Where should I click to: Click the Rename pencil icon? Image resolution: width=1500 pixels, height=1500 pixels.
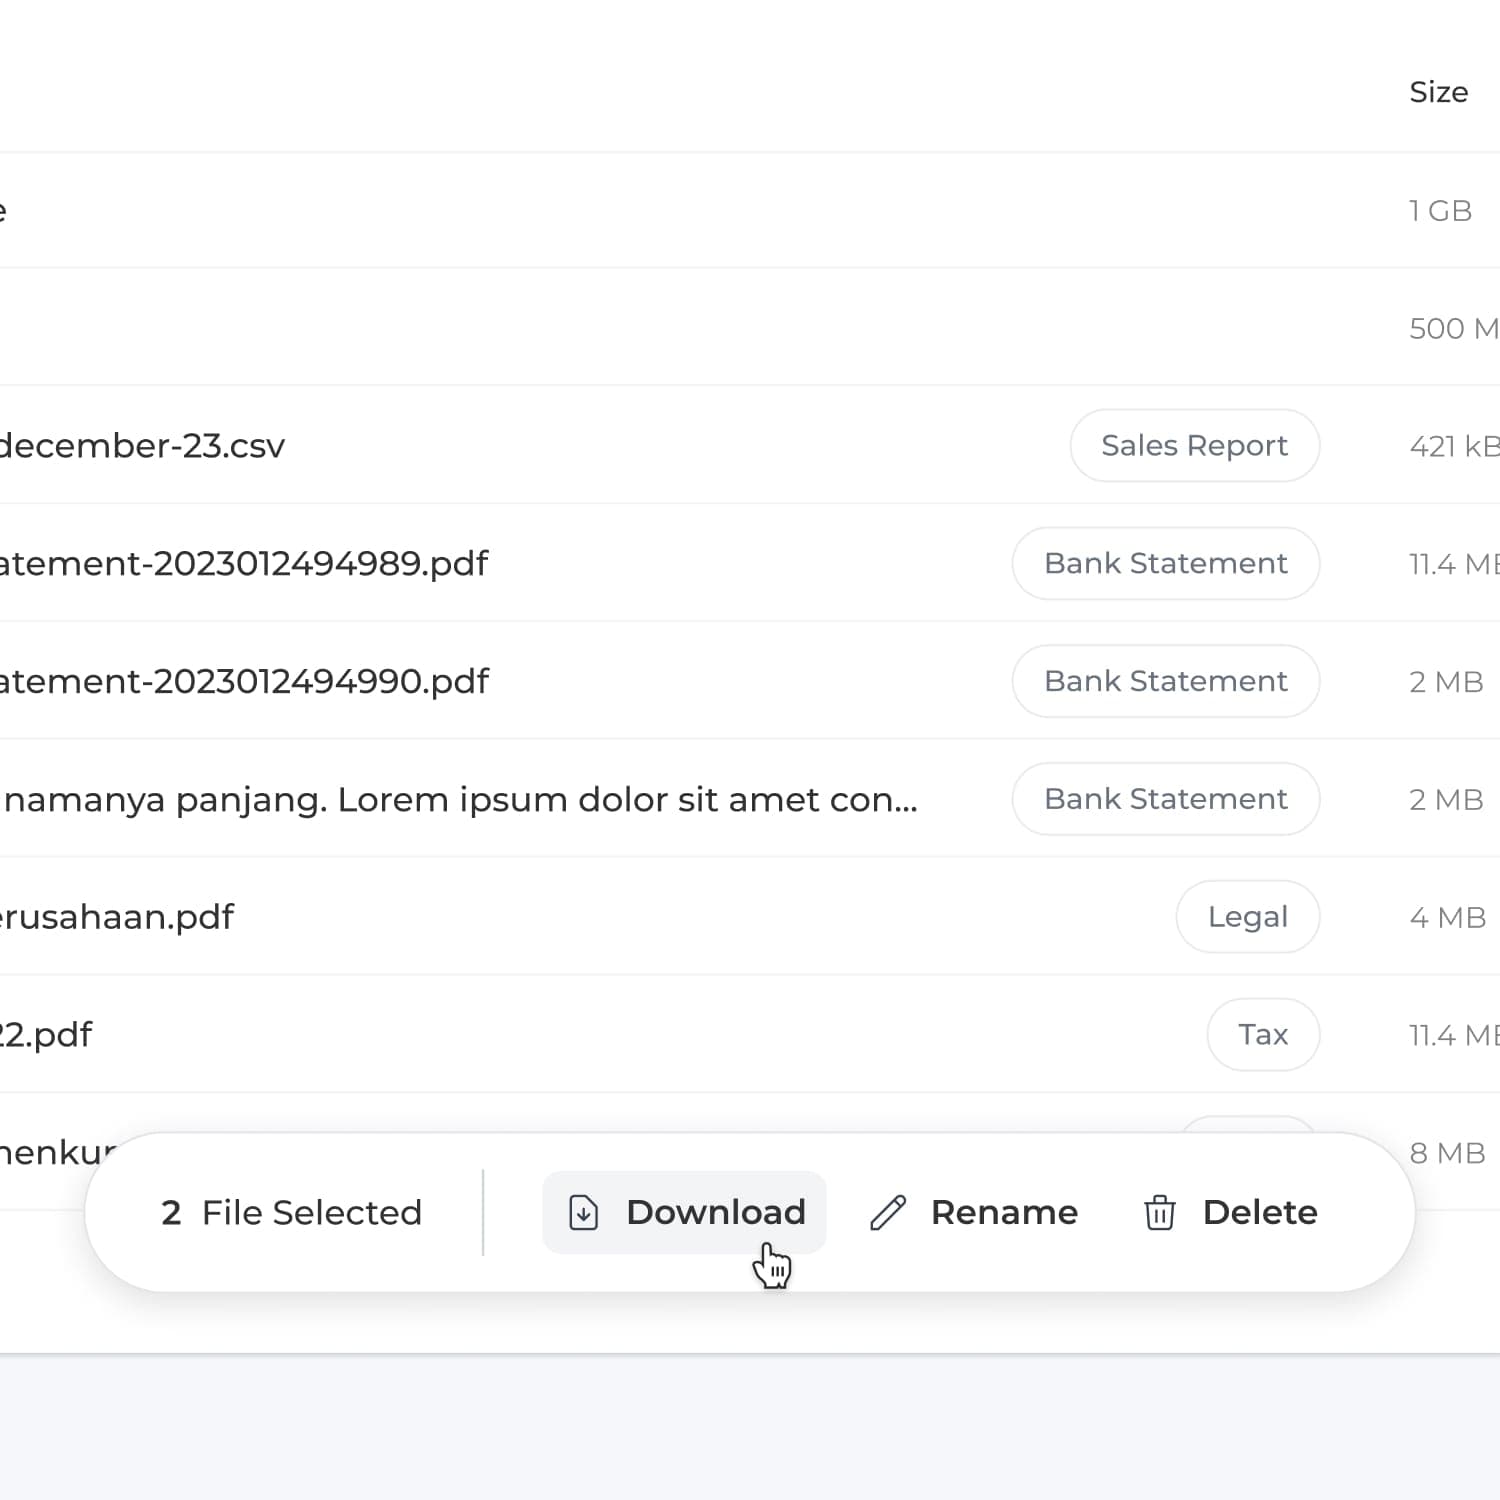click(887, 1213)
